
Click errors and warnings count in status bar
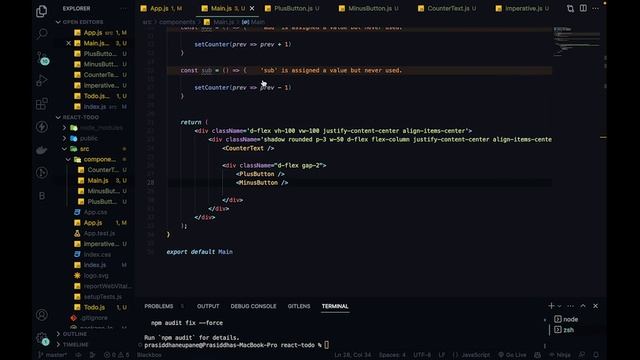coord(117,355)
